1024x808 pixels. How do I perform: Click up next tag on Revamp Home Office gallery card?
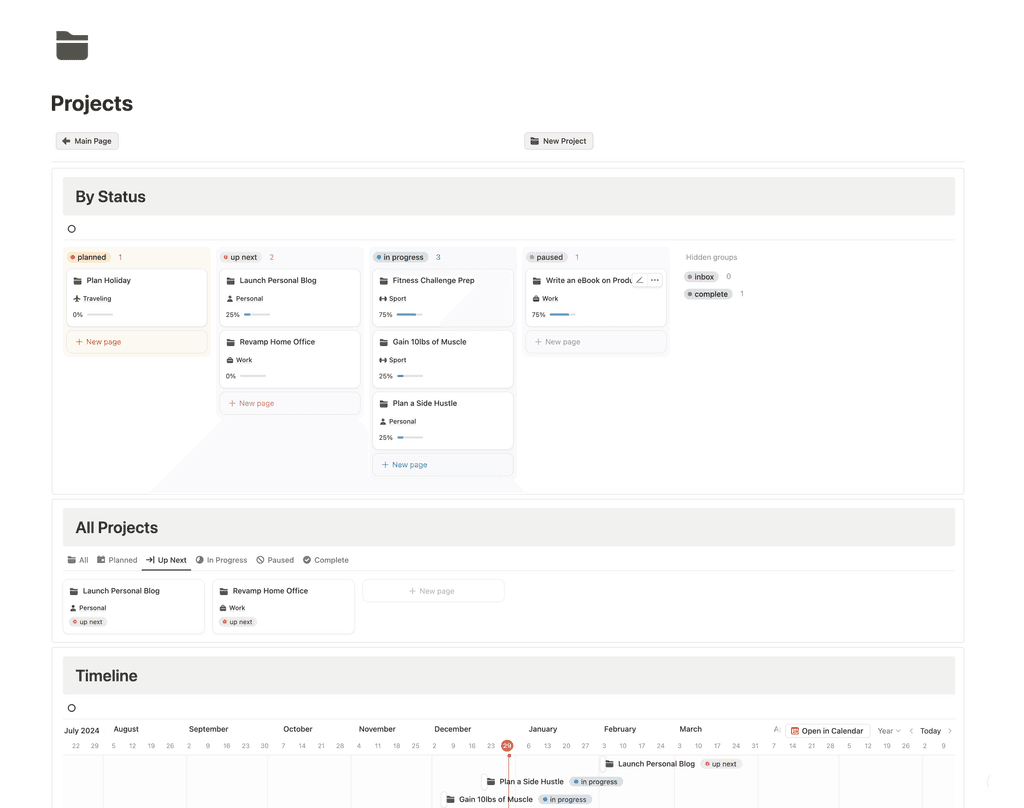point(238,622)
